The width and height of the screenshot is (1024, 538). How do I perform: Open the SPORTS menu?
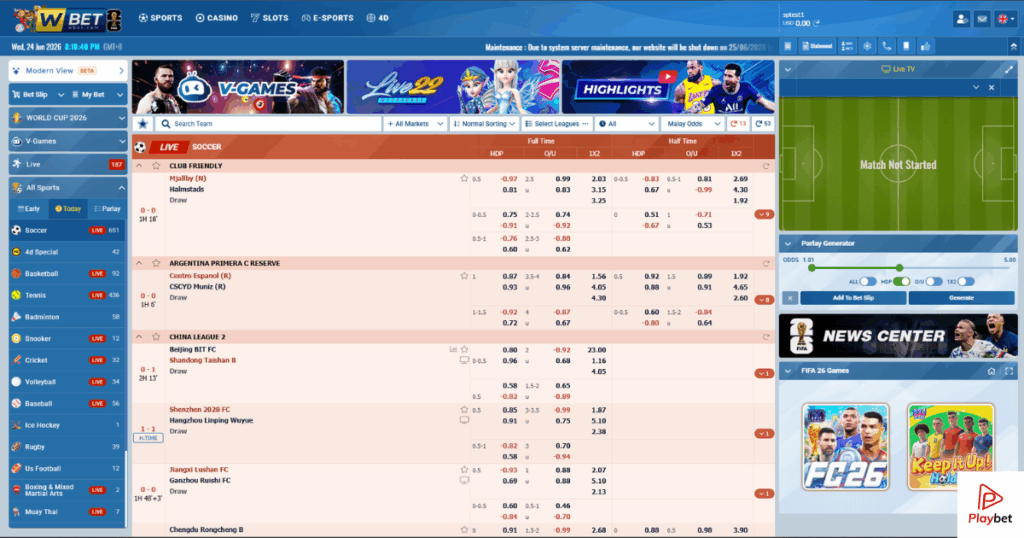click(160, 18)
